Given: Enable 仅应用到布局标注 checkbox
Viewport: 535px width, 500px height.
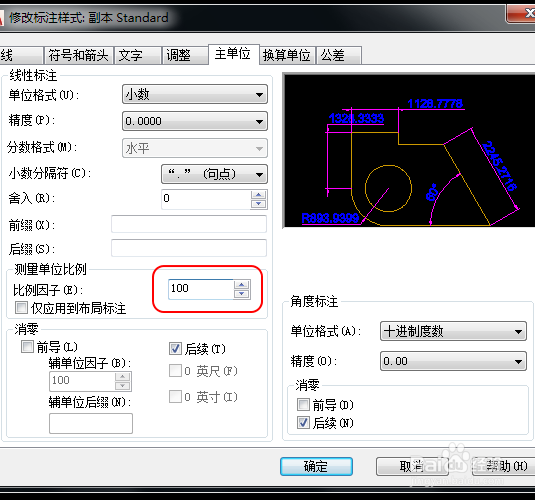Looking at the screenshot, I should pos(21,308).
